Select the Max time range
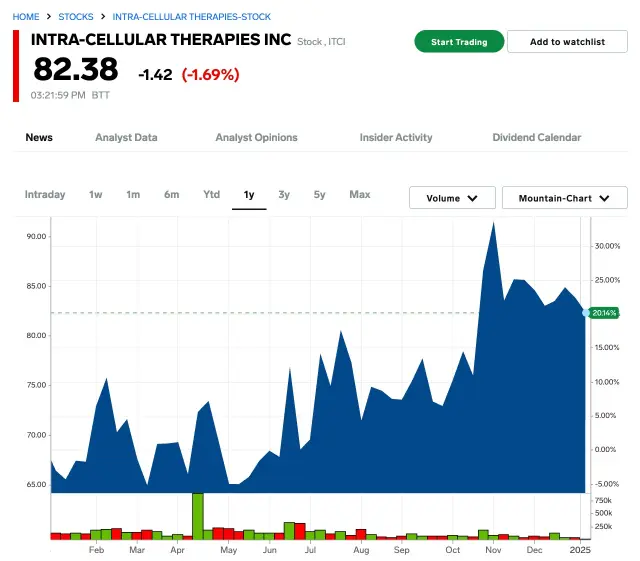This screenshot has width=640, height=561. pos(360,194)
